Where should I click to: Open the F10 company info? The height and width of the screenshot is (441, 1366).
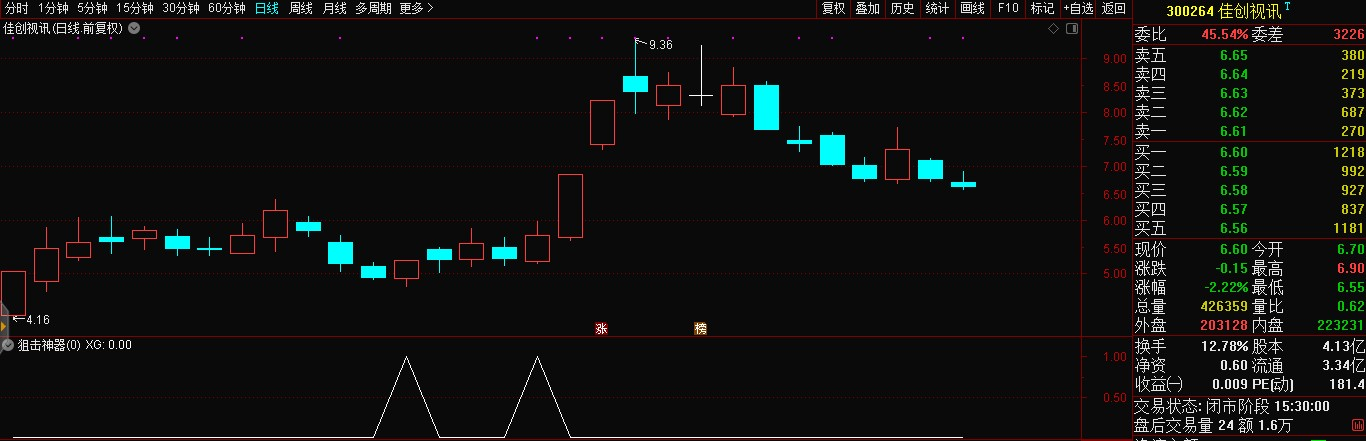tap(1008, 8)
